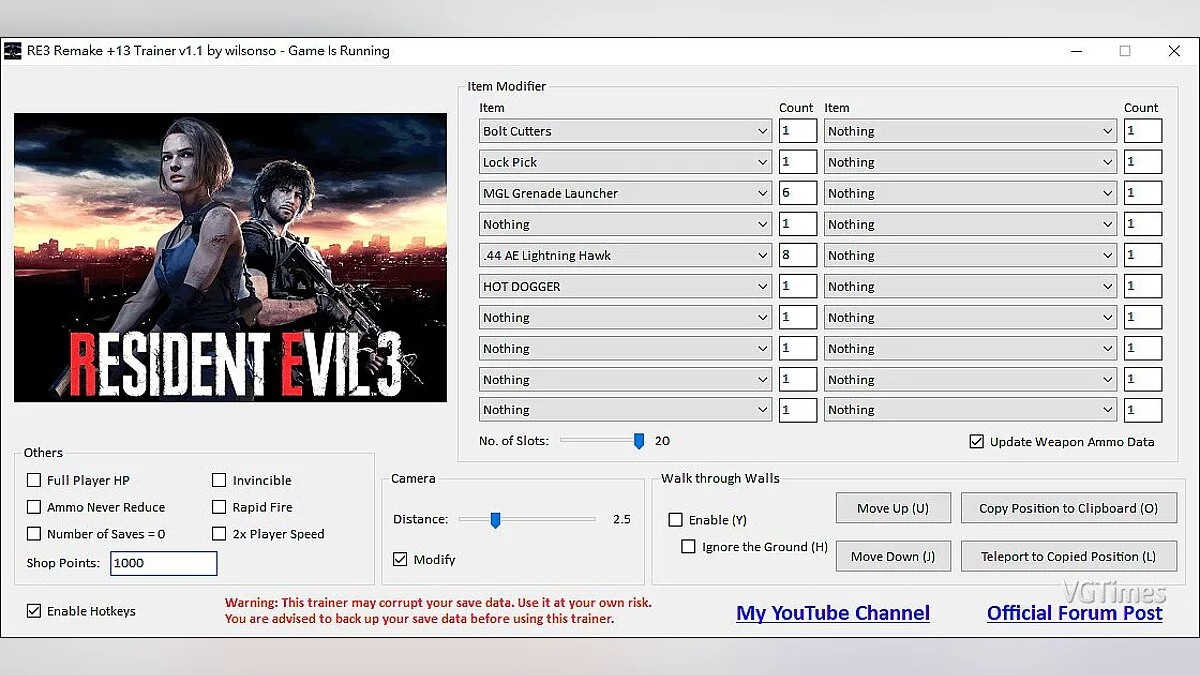The image size is (1200, 675).
Task: Uncheck Update Weapon Ammo Data
Action: pos(977,441)
